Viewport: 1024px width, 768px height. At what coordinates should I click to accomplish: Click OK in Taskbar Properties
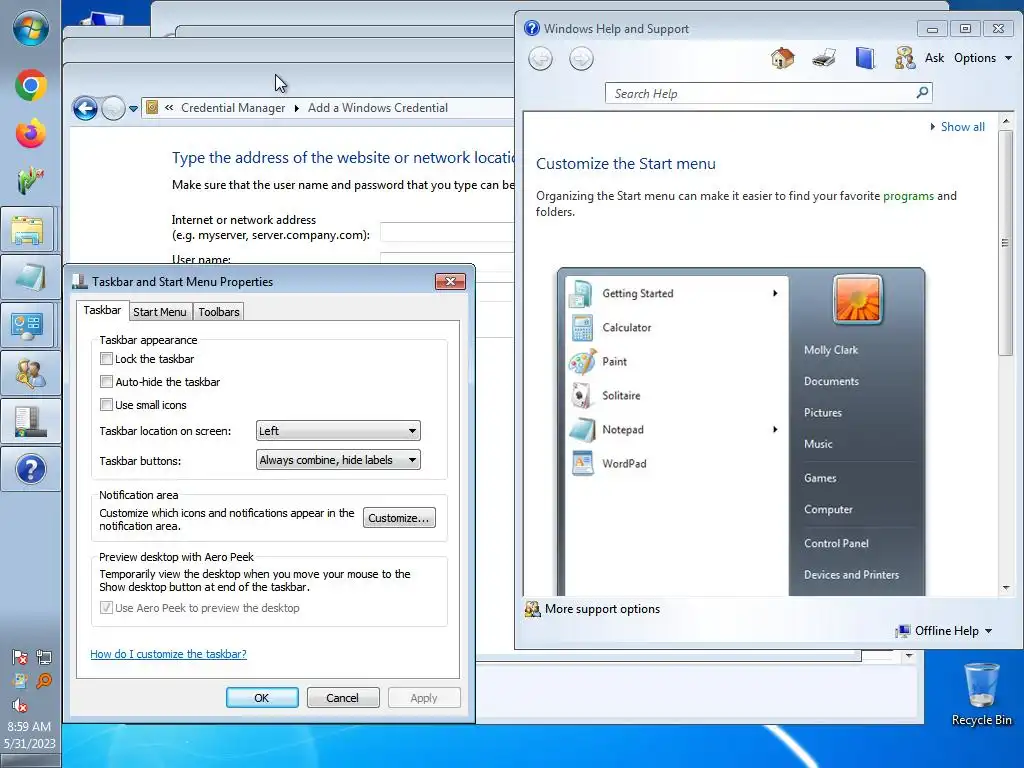[262, 697]
